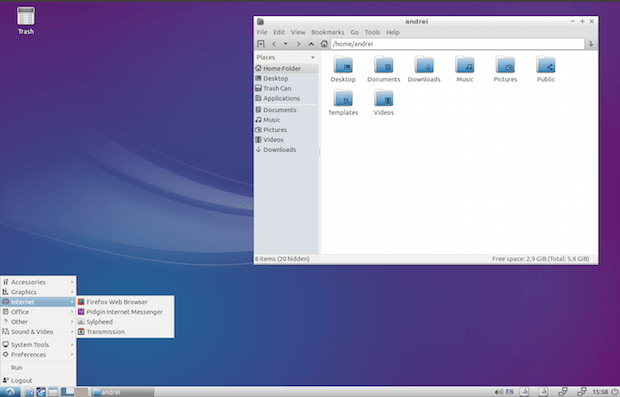This screenshot has height=397, width=620.
Task: Click the 15:58 clock on the taskbar
Action: coord(600,392)
